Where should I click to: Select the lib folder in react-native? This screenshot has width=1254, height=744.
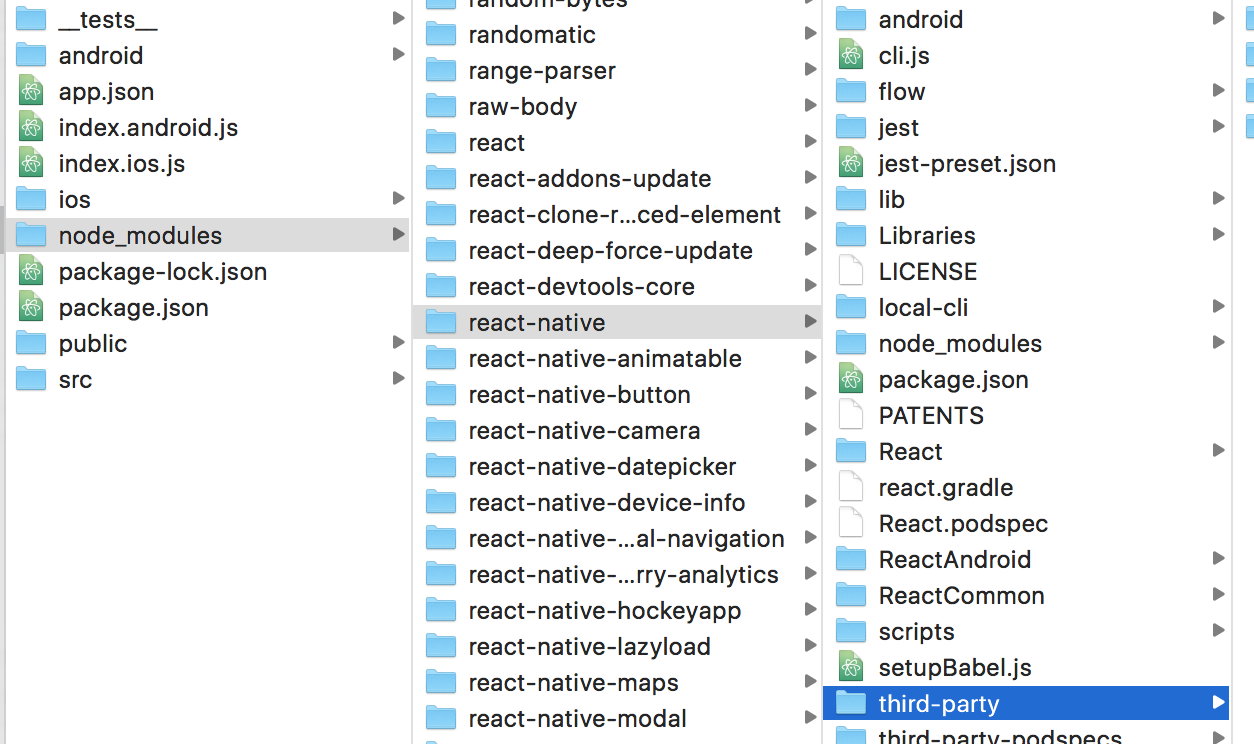coord(1027,200)
